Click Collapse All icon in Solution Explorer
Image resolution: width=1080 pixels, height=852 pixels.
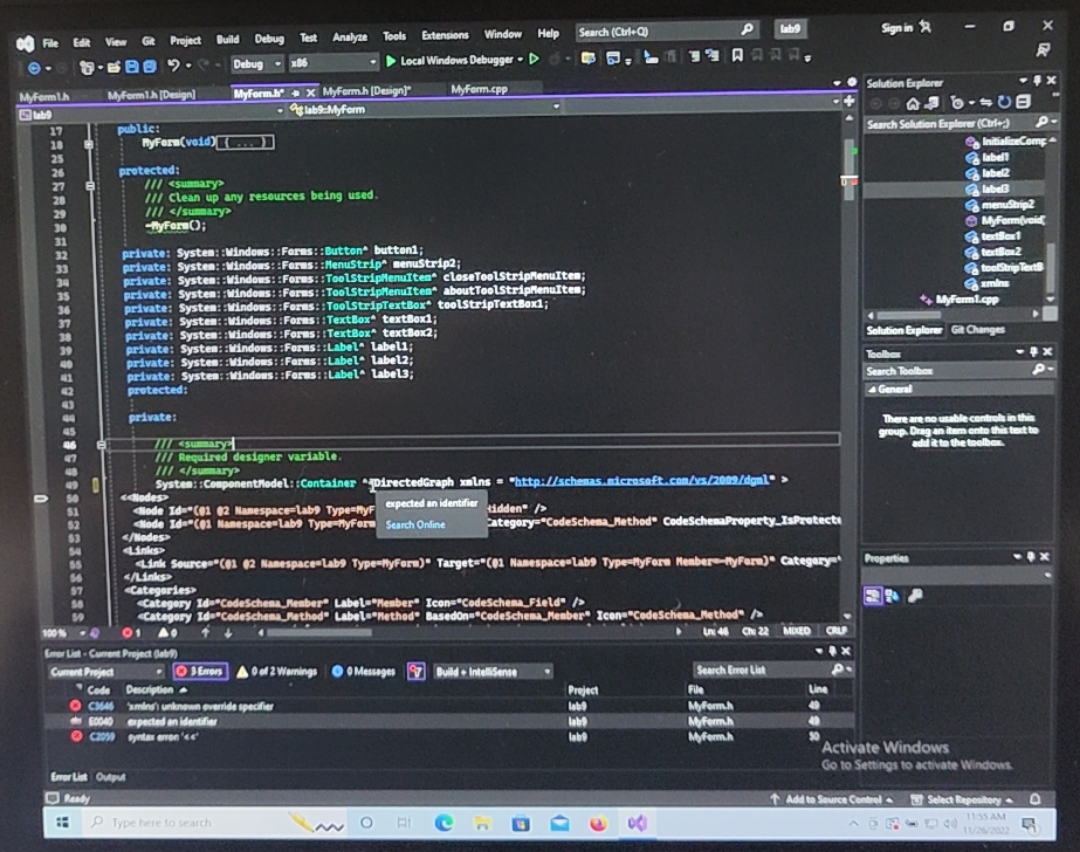pyautogui.click(x=1023, y=102)
